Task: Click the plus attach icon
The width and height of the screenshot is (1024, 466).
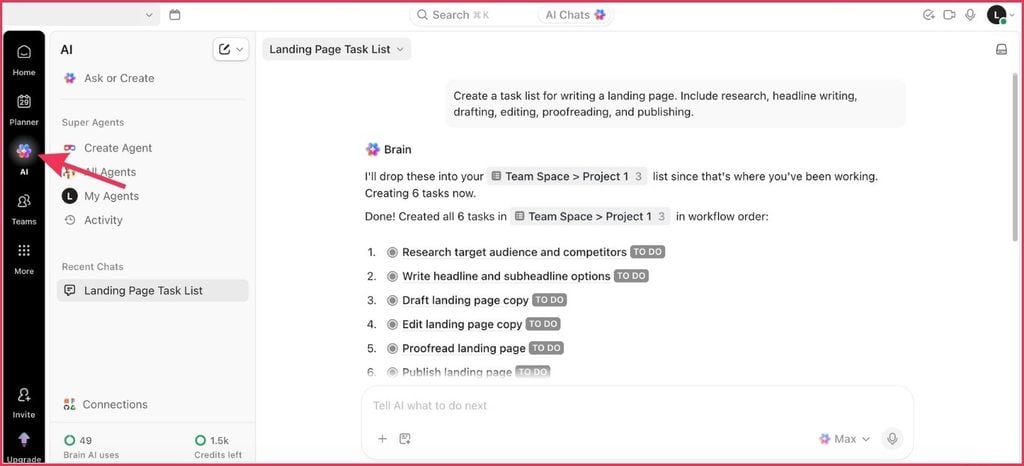Action: [383, 439]
